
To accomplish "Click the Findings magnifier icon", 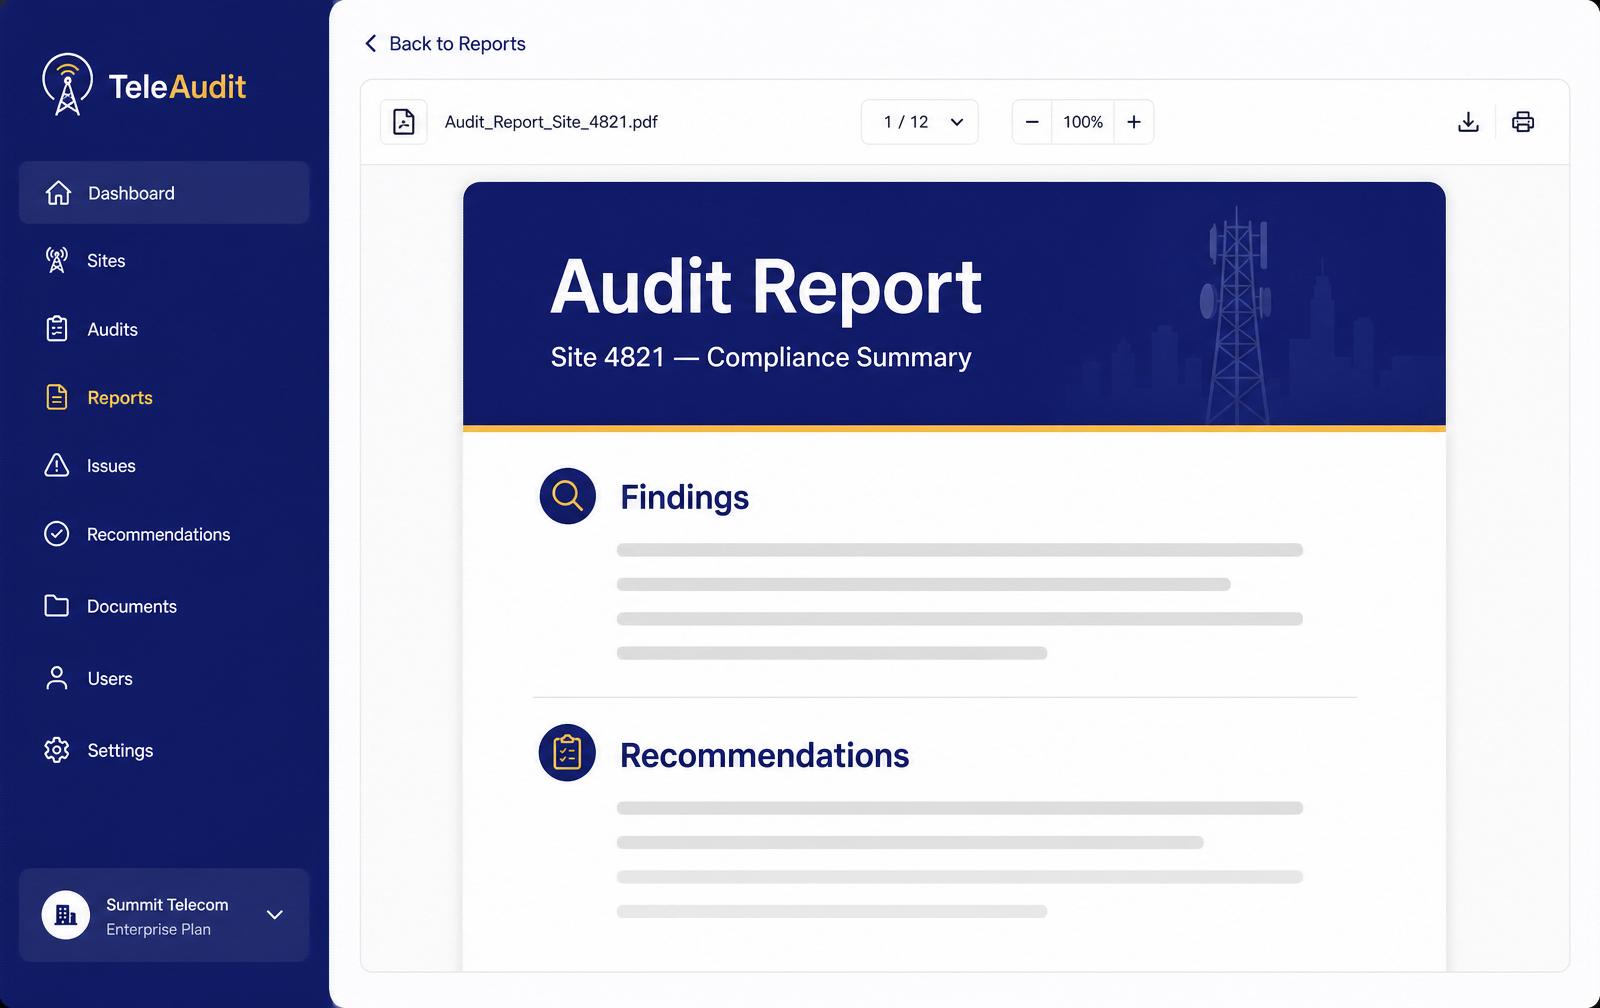I will coord(568,496).
